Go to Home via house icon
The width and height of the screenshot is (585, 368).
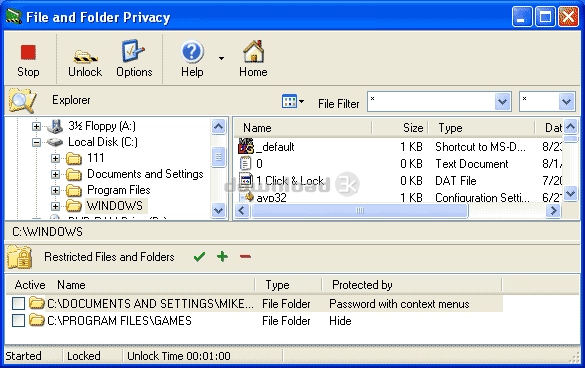point(253,52)
